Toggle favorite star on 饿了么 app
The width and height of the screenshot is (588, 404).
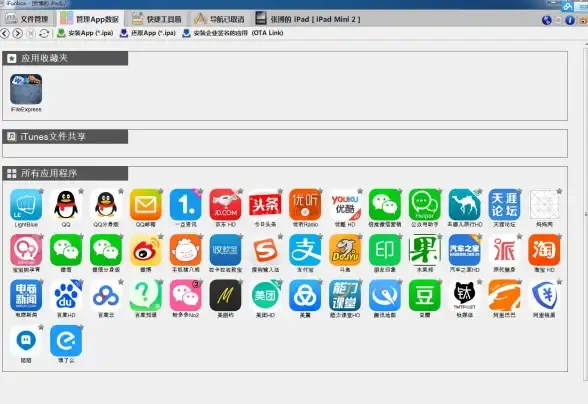pos(81,327)
